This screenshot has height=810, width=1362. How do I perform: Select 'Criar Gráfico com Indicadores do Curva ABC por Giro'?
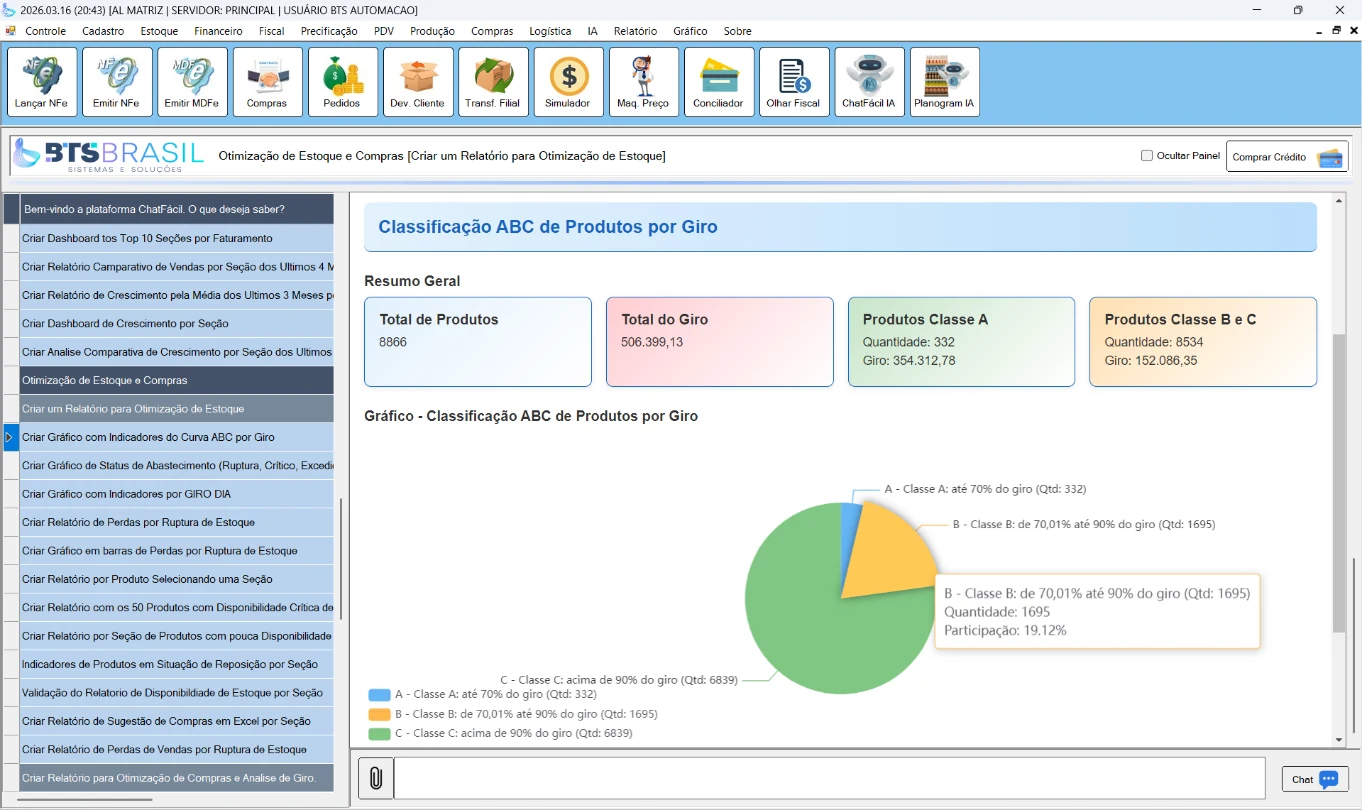(x=176, y=437)
